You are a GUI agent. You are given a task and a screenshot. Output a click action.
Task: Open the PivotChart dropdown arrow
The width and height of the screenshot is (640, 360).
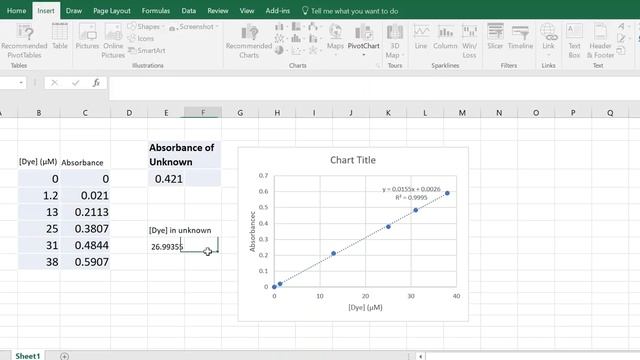[363, 54]
